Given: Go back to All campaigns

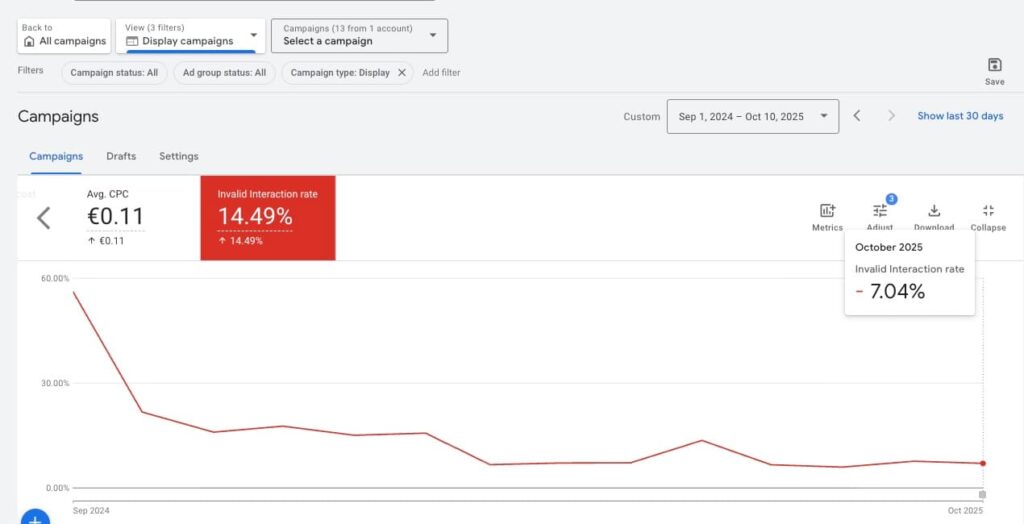Looking at the screenshot, I should (64, 35).
